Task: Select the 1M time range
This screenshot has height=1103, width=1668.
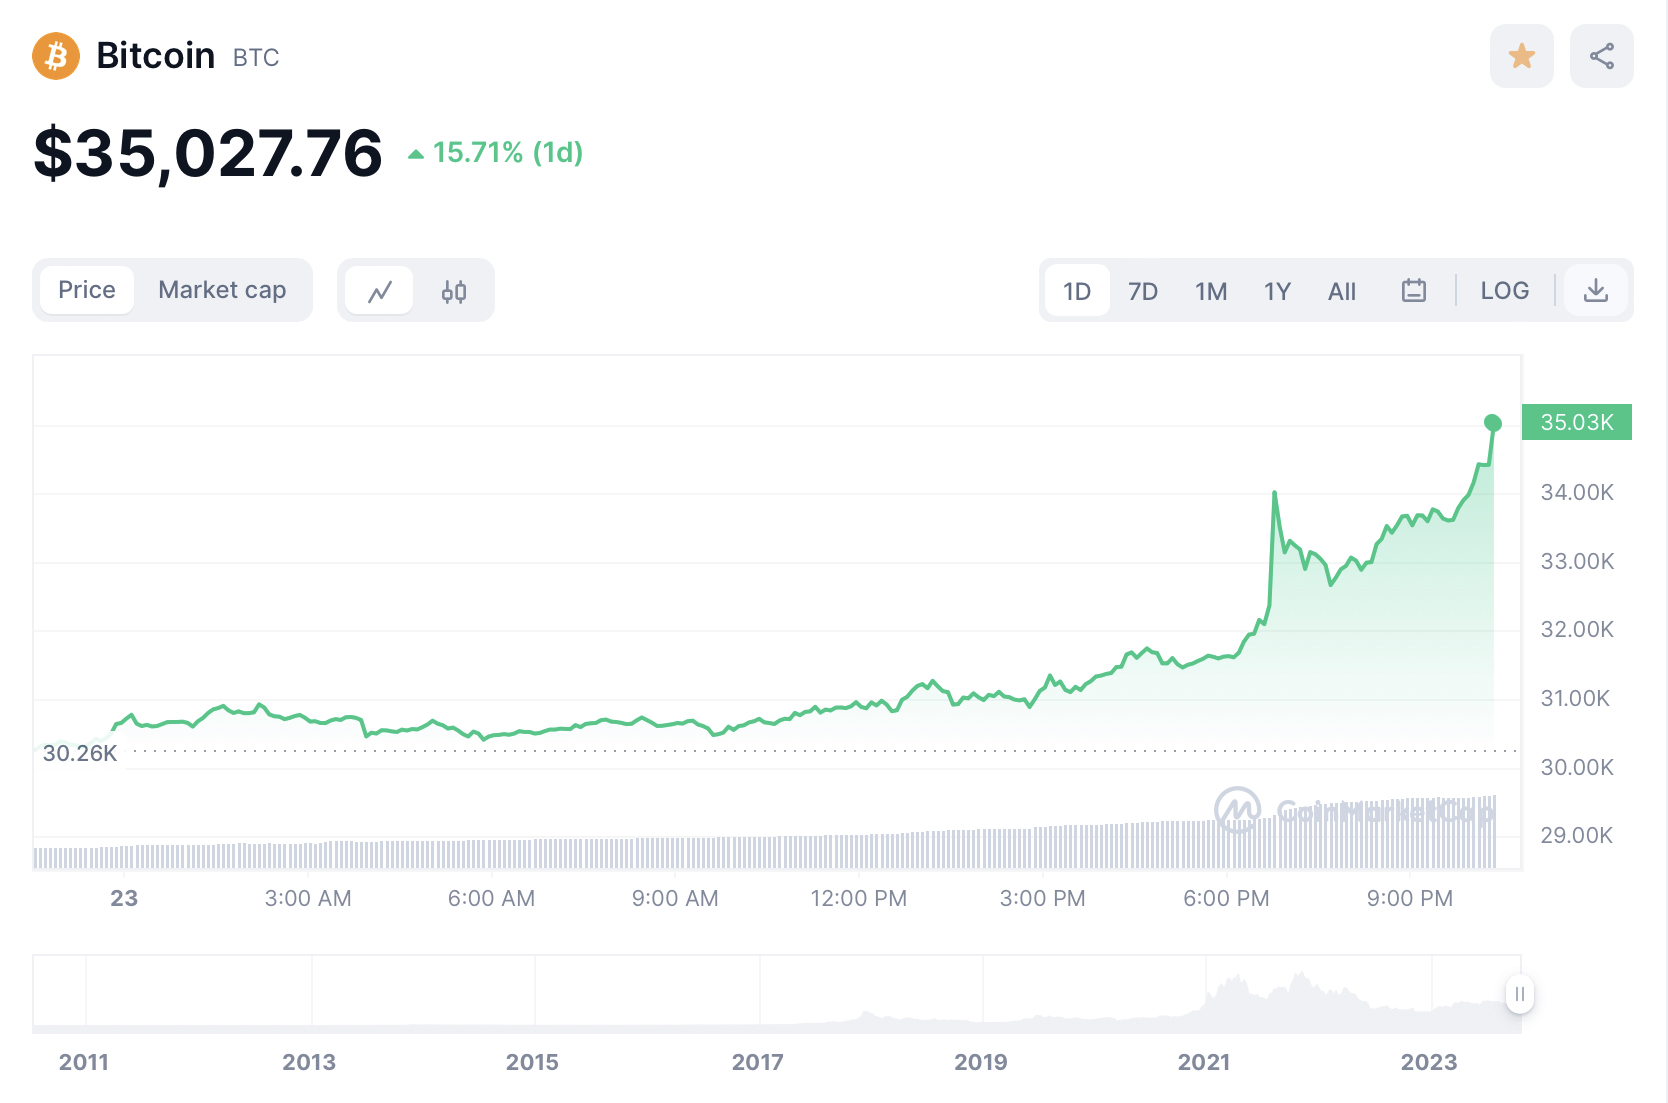Action: 1210,291
